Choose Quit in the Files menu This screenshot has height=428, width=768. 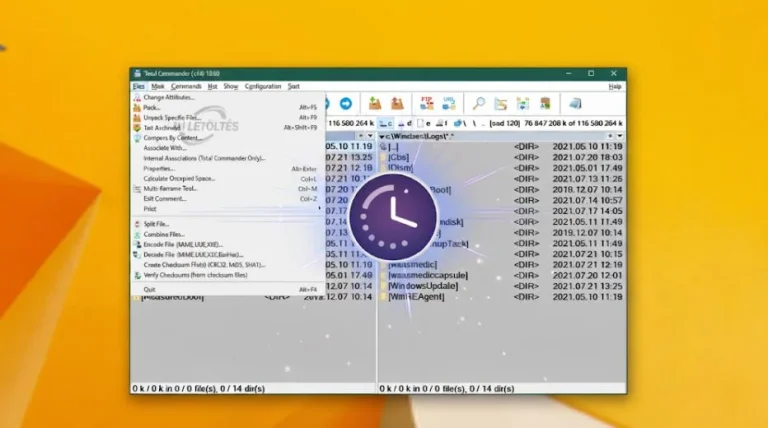[x=227, y=289]
